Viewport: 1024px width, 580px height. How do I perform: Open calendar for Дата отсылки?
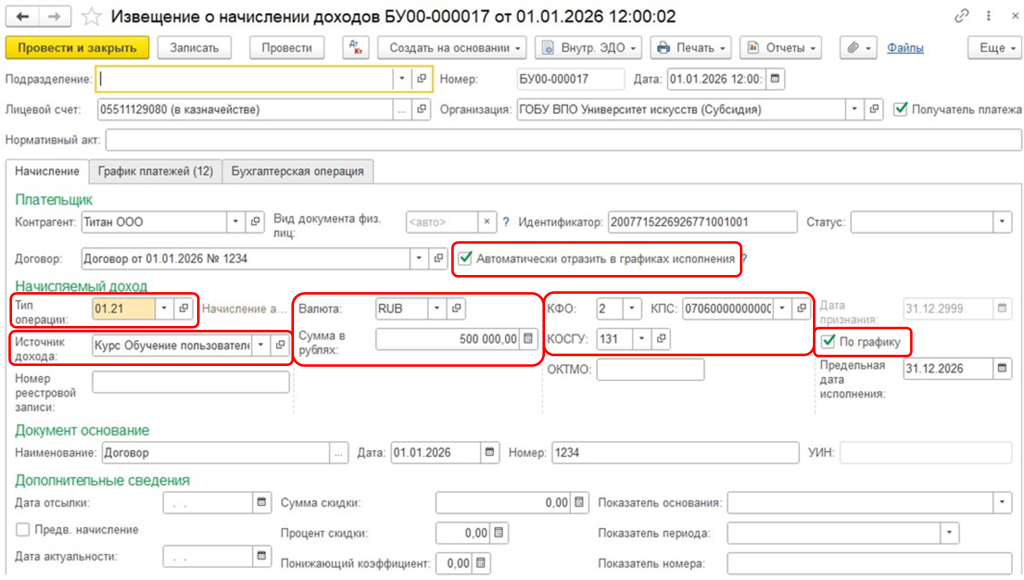point(261,502)
